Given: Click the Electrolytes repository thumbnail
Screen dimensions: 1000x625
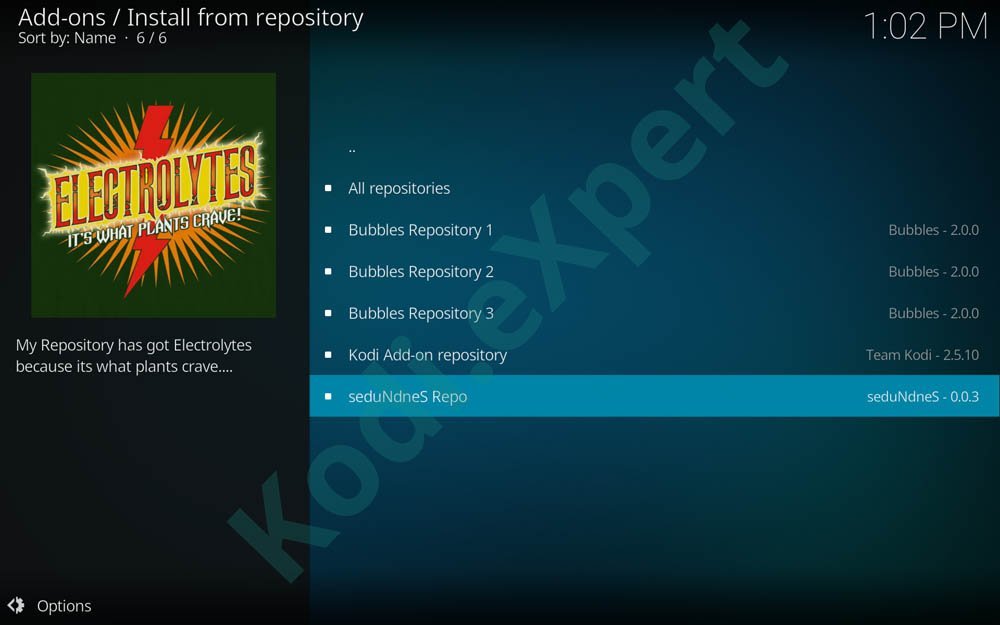Looking at the screenshot, I should (154, 195).
